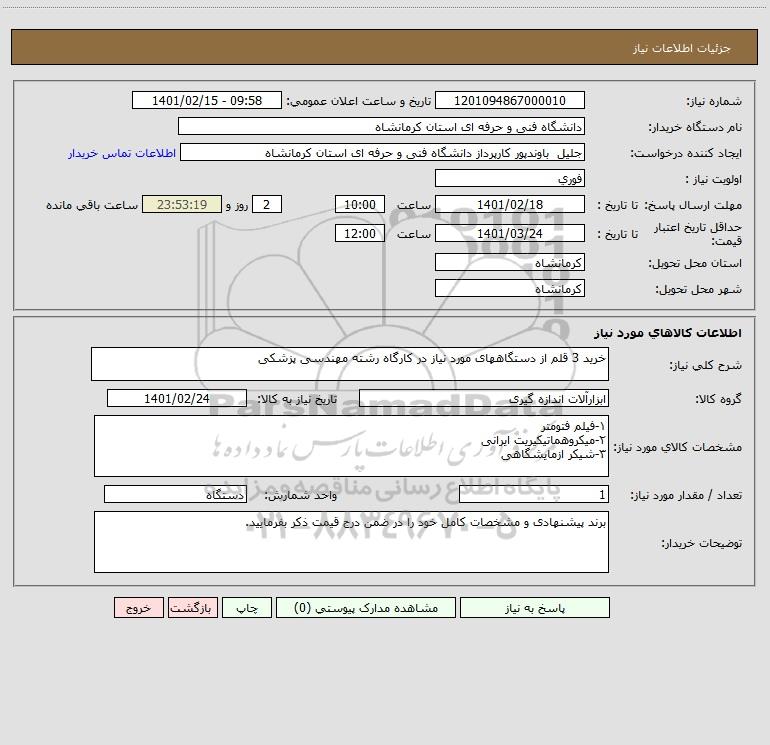Screen dimensions: 770x745
Task: Click the goods group field ابزارآلات اندازه گیری
Action: coord(484,398)
